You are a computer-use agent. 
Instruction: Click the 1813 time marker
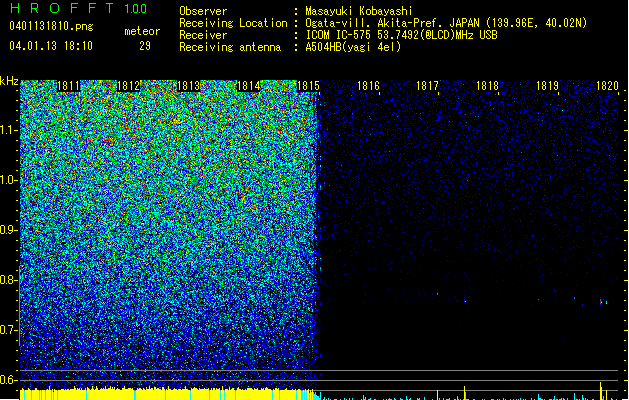click(188, 86)
